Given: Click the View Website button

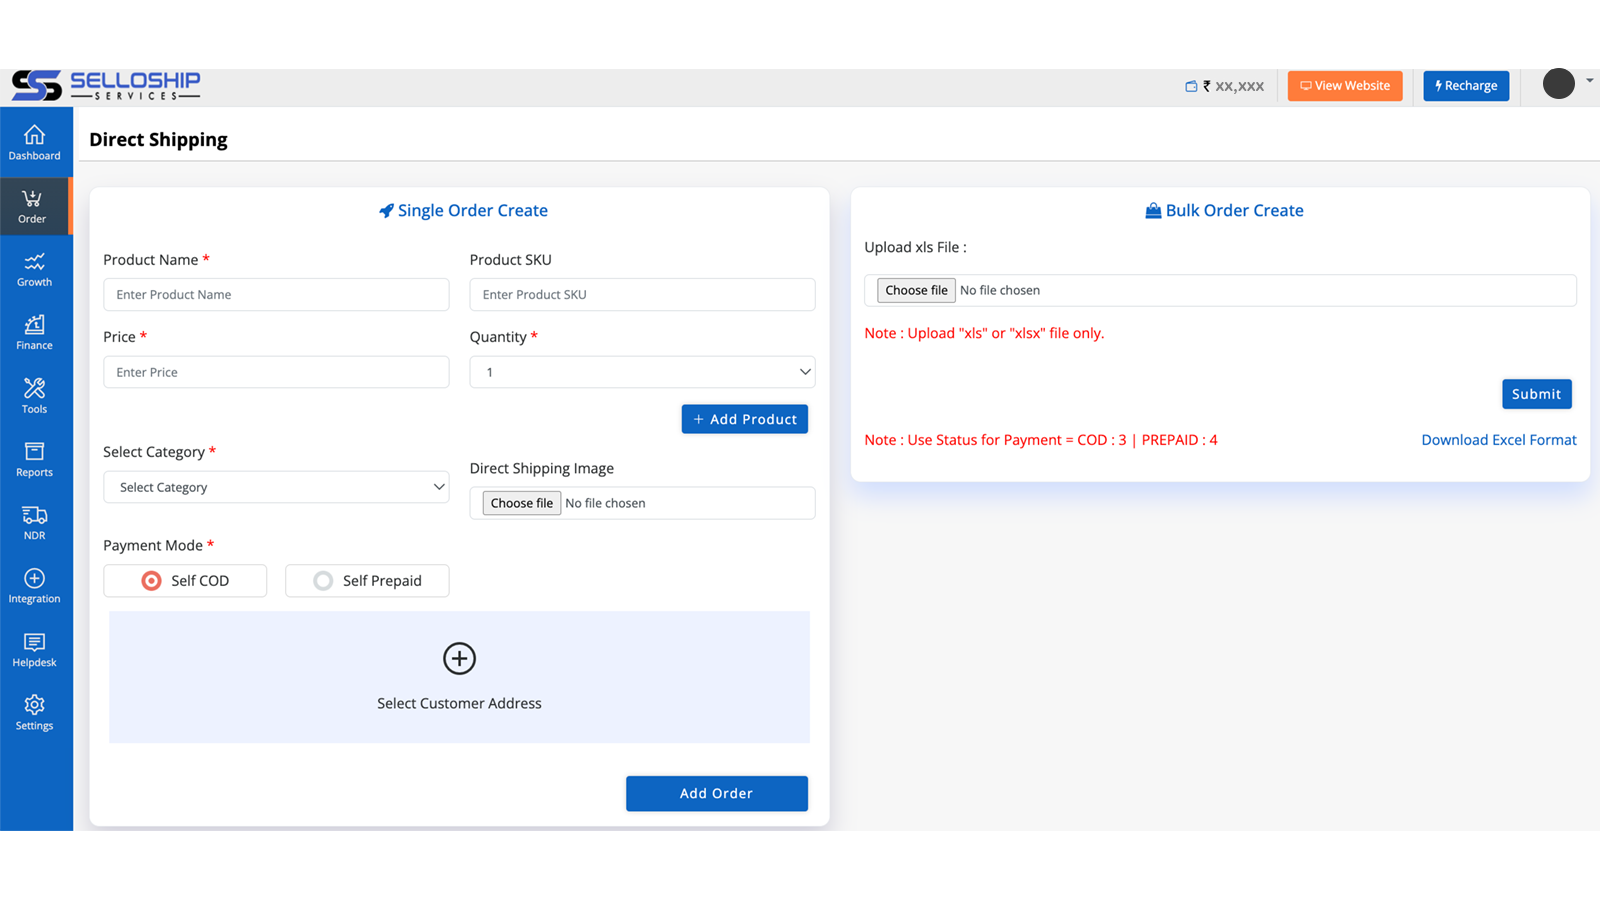Looking at the screenshot, I should tap(1344, 85).
